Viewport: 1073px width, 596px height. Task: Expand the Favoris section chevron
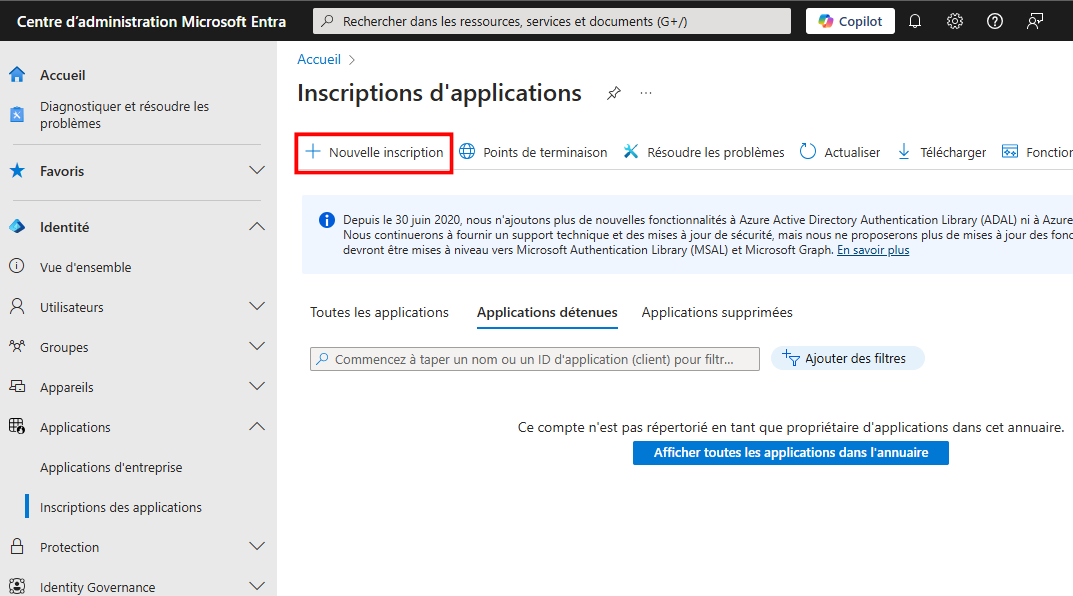pos(257,170)
